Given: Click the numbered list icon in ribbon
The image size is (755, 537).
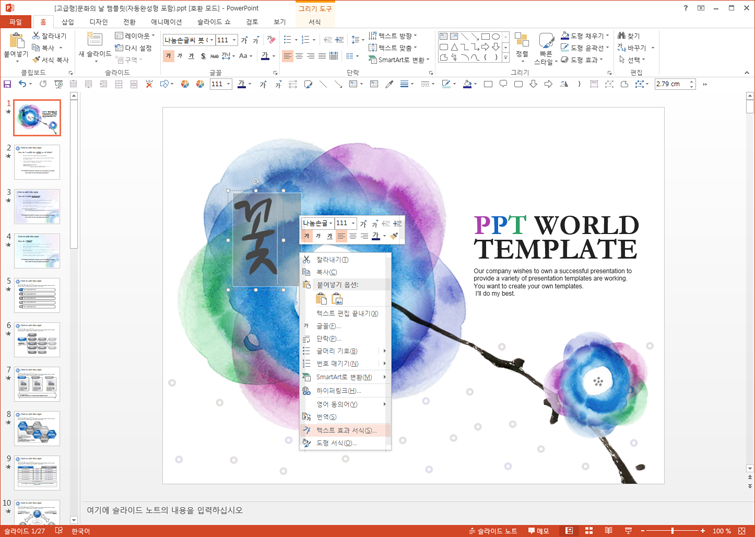Looking at the screenshot, I should (305, 39).
